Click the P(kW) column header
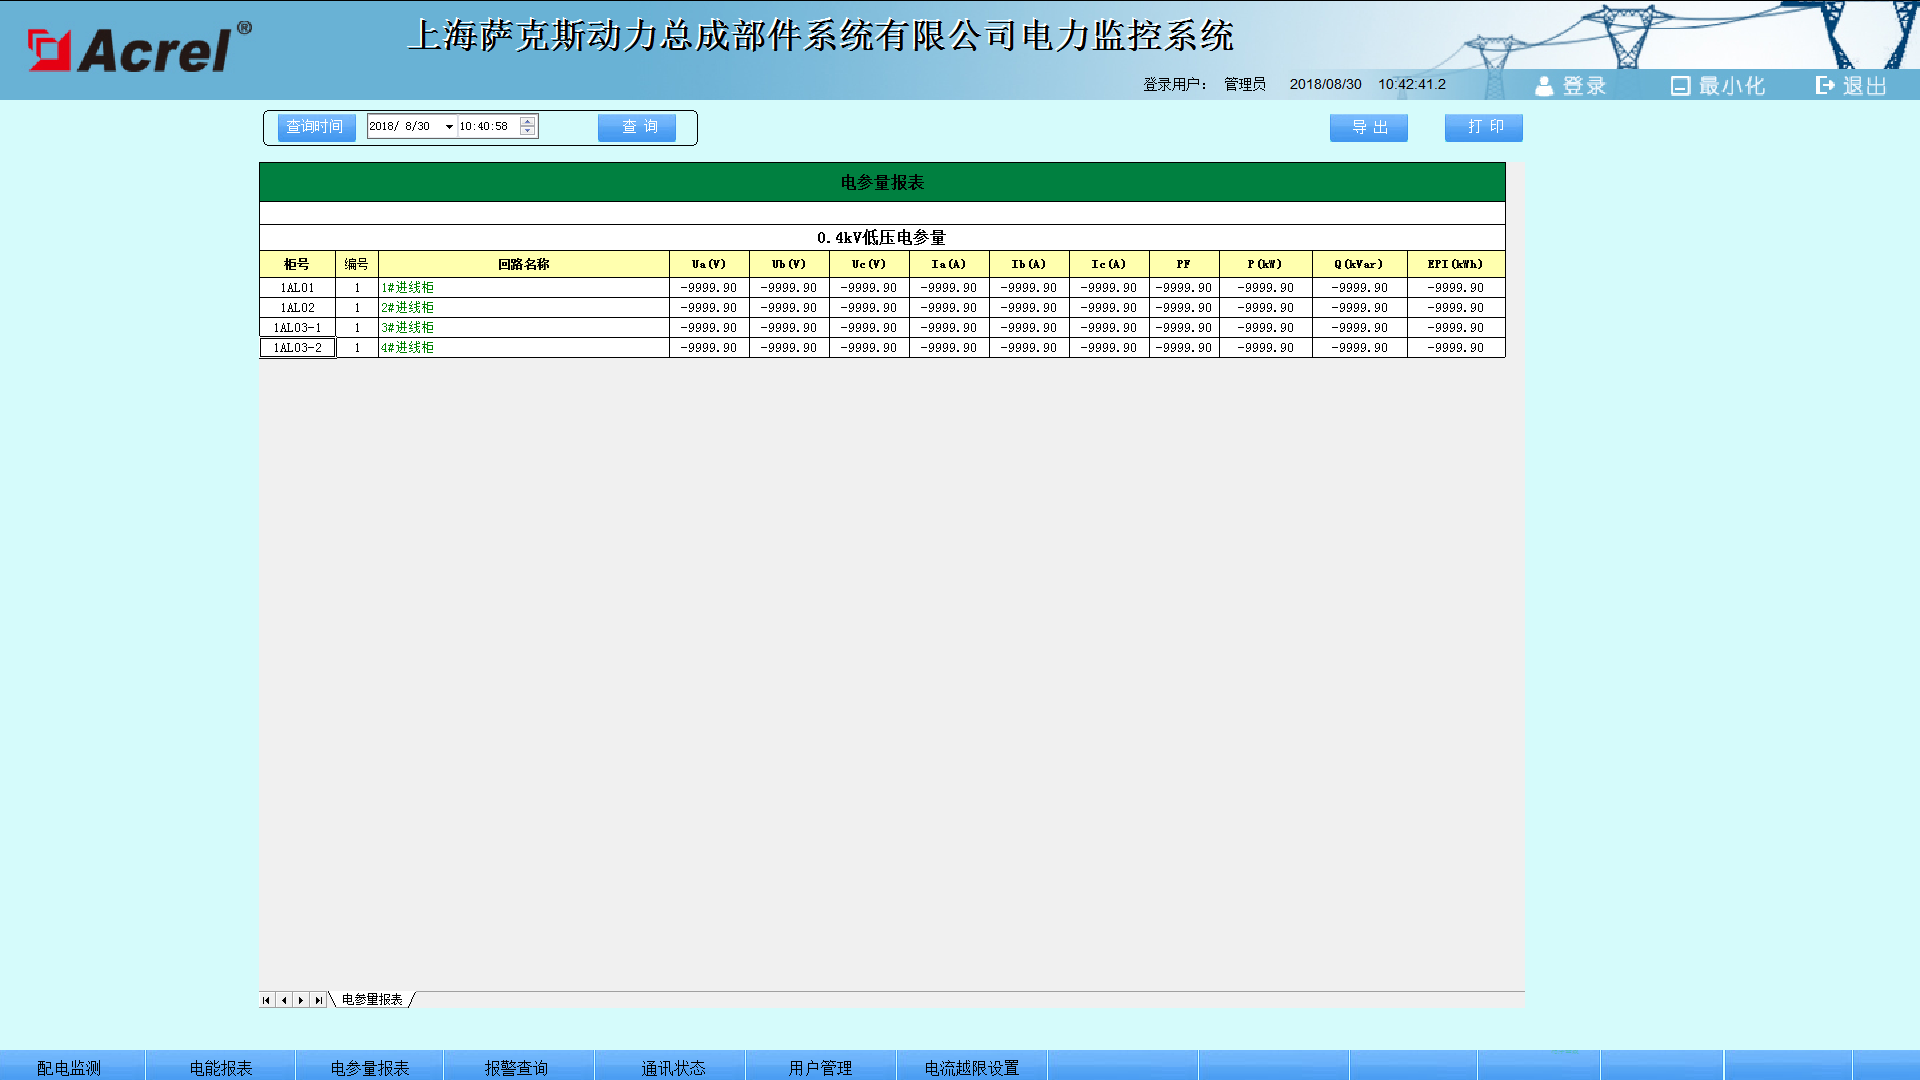This screenshot has width=1920, height=1080. pyautogui.click(x=1266, y=264)
